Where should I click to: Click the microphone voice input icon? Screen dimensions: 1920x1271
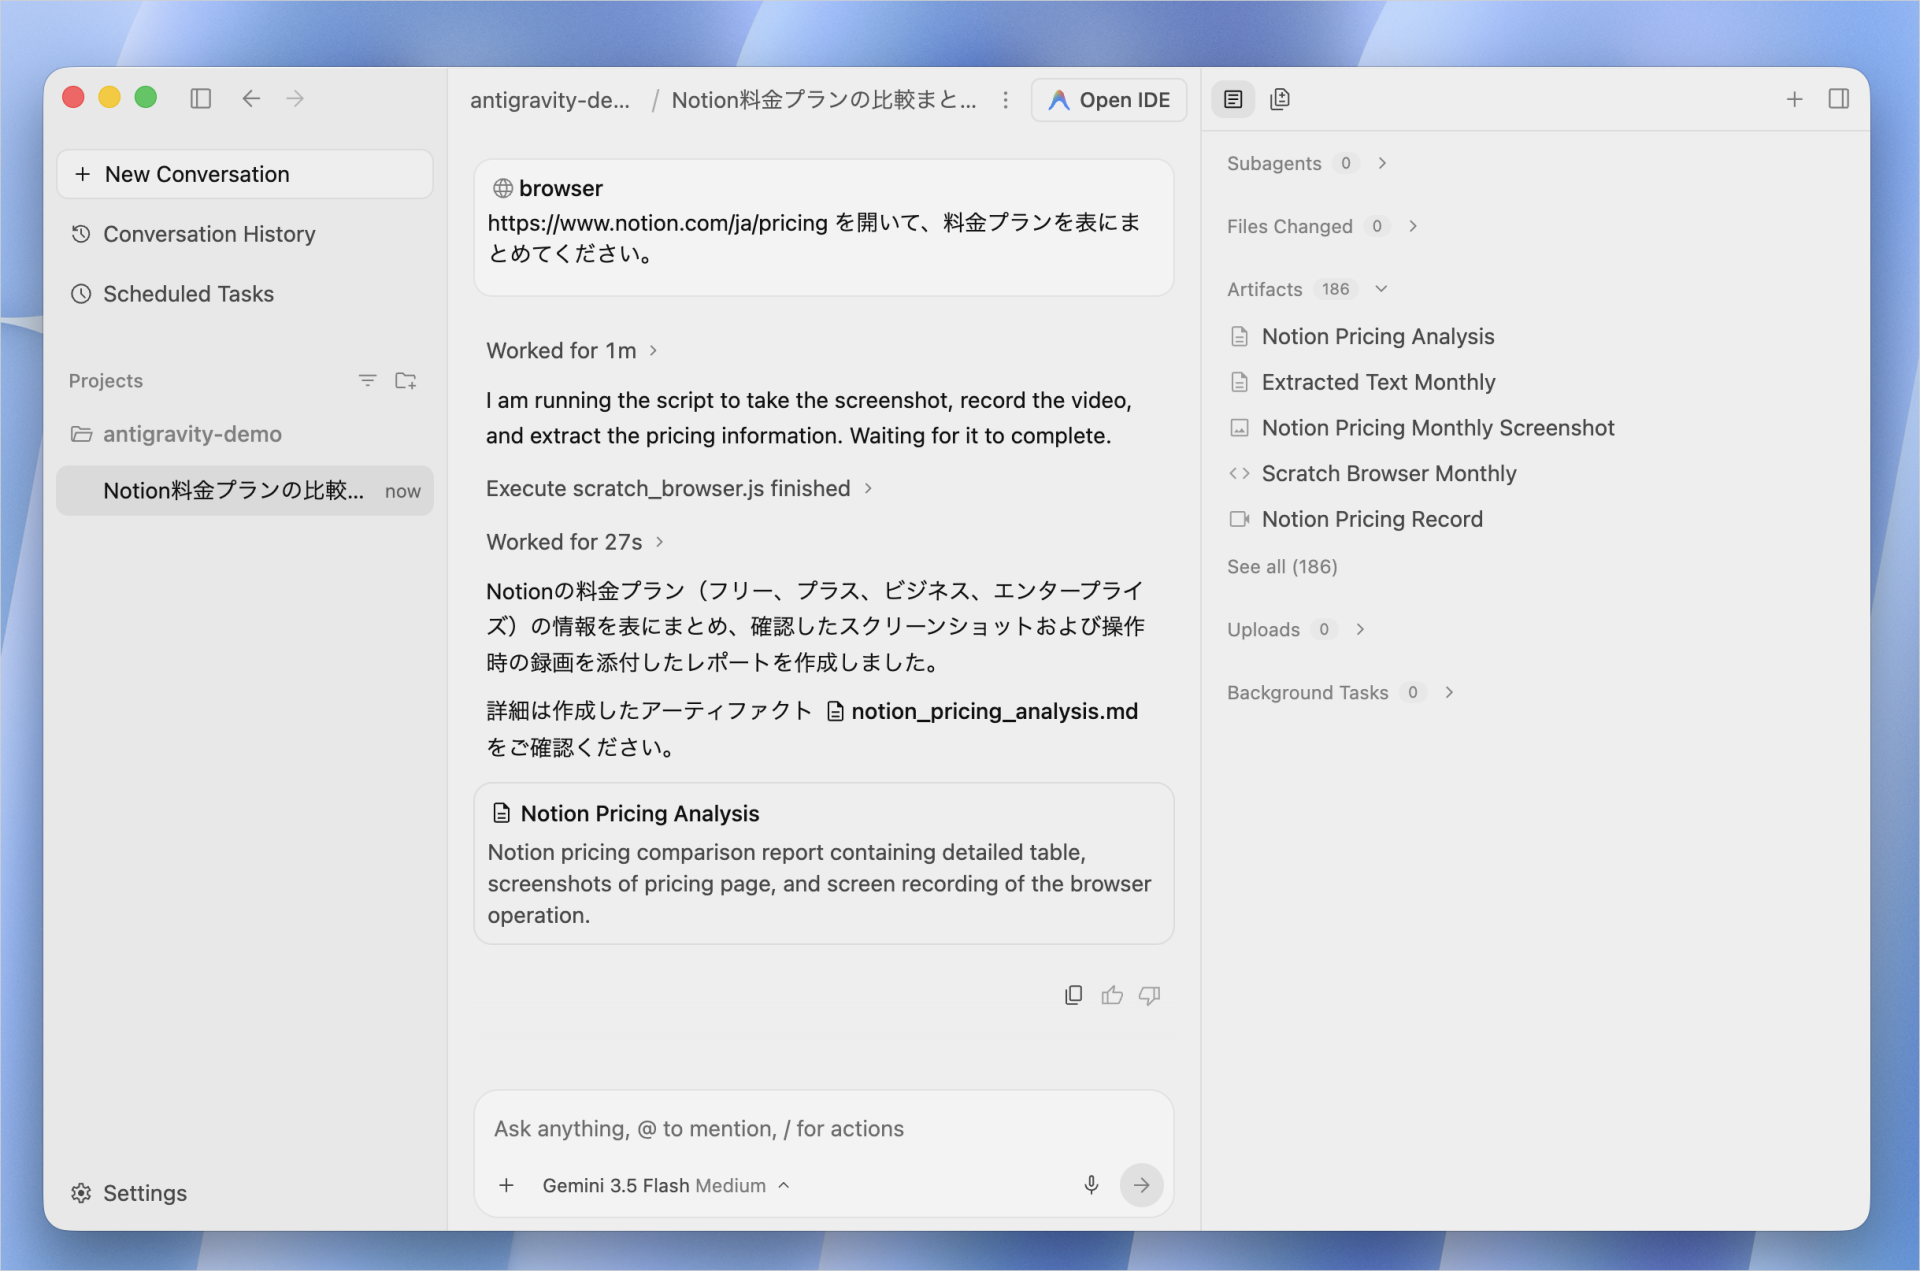(1091, 1185)
